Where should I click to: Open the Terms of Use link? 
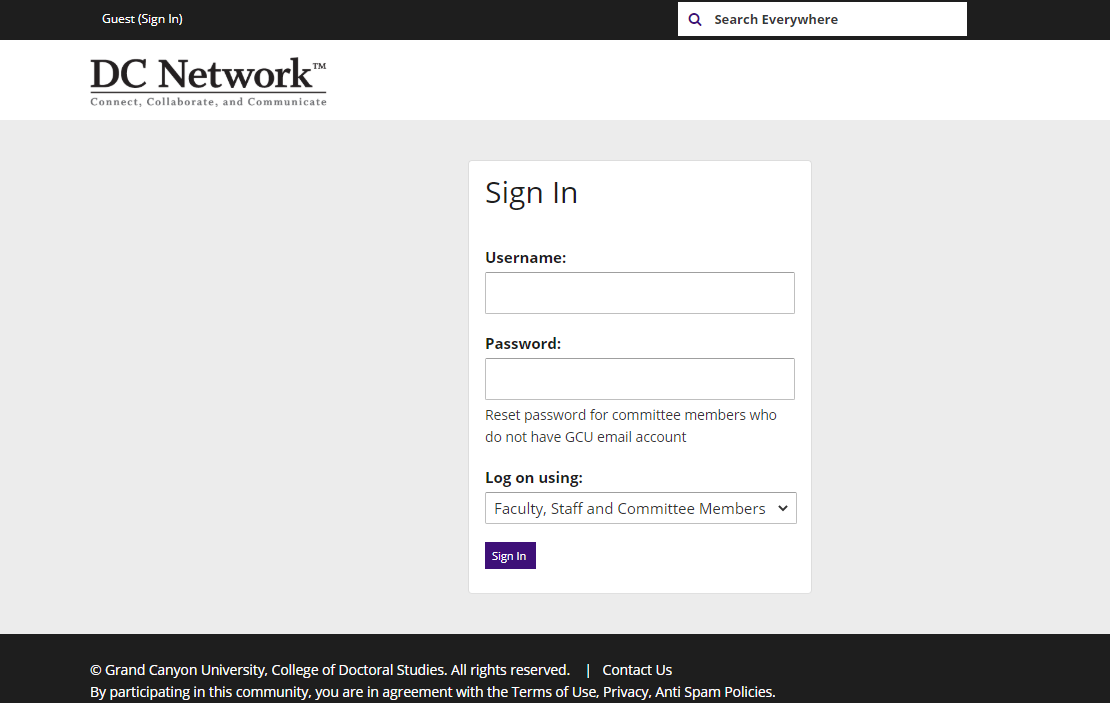(x=554, y=692)
